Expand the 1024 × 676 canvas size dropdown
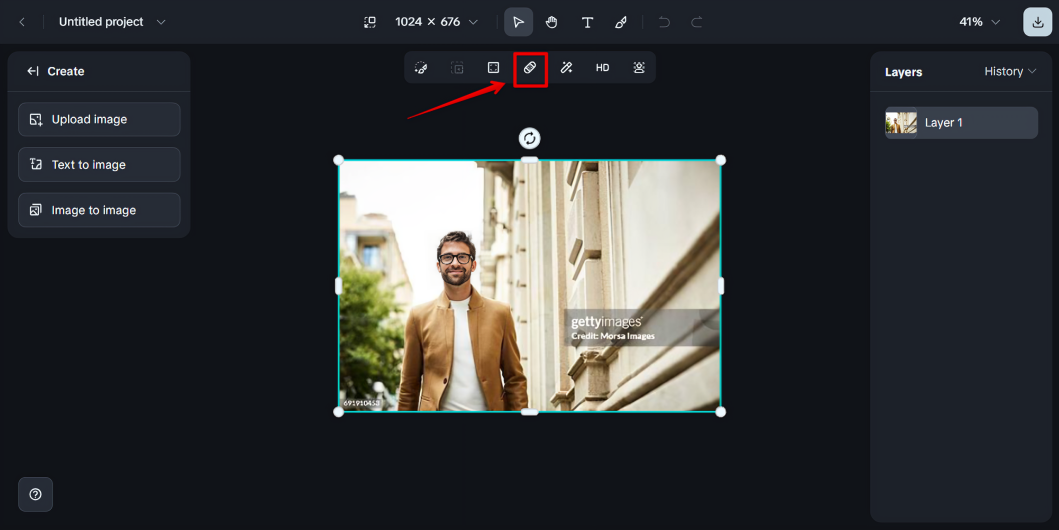The height and width of the screenshot is (530, 1059). (x=436, y=22)
